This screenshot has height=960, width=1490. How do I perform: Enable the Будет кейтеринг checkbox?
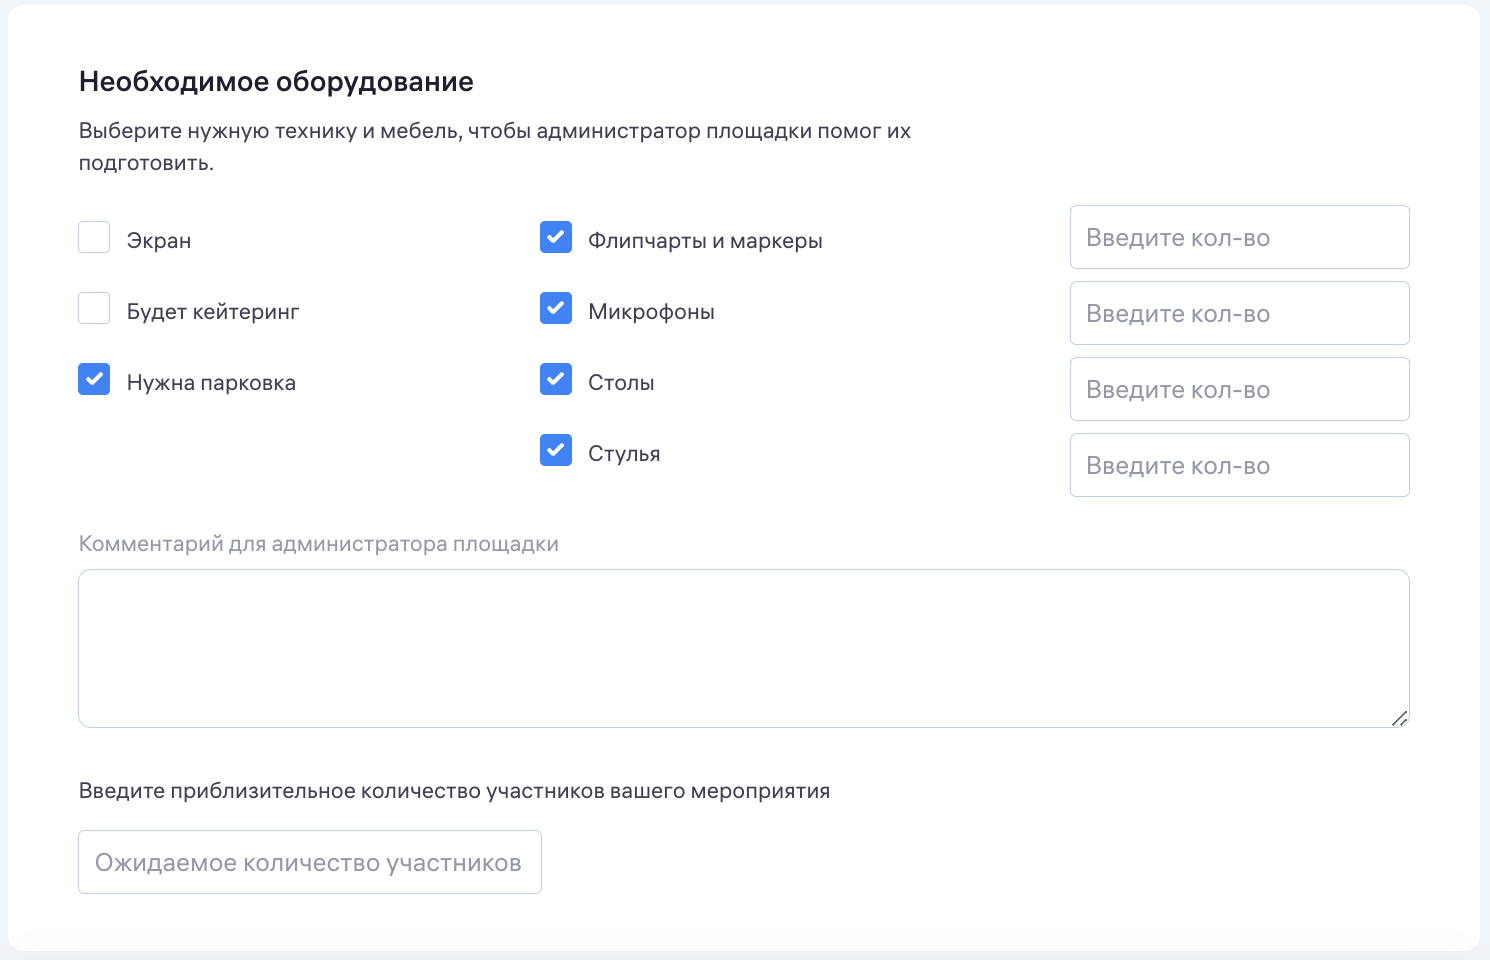point(94,309)
